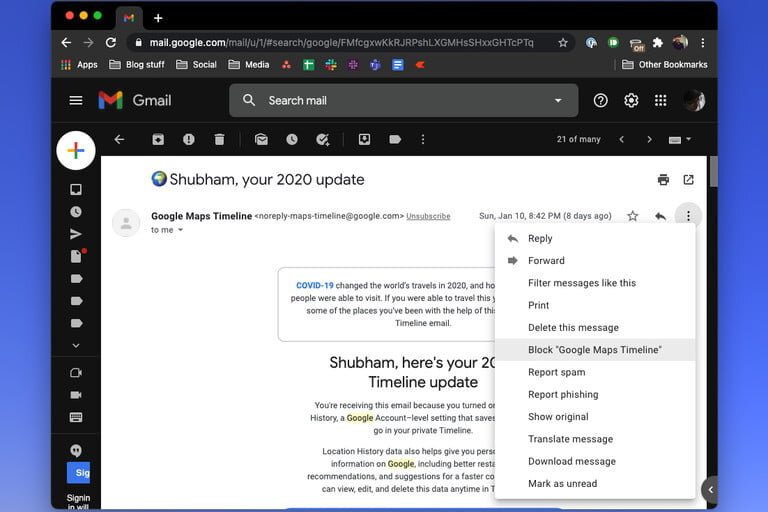Open Other Bookmarks folder
This screenshot has height=512, width=768.
tap(664, 65)
